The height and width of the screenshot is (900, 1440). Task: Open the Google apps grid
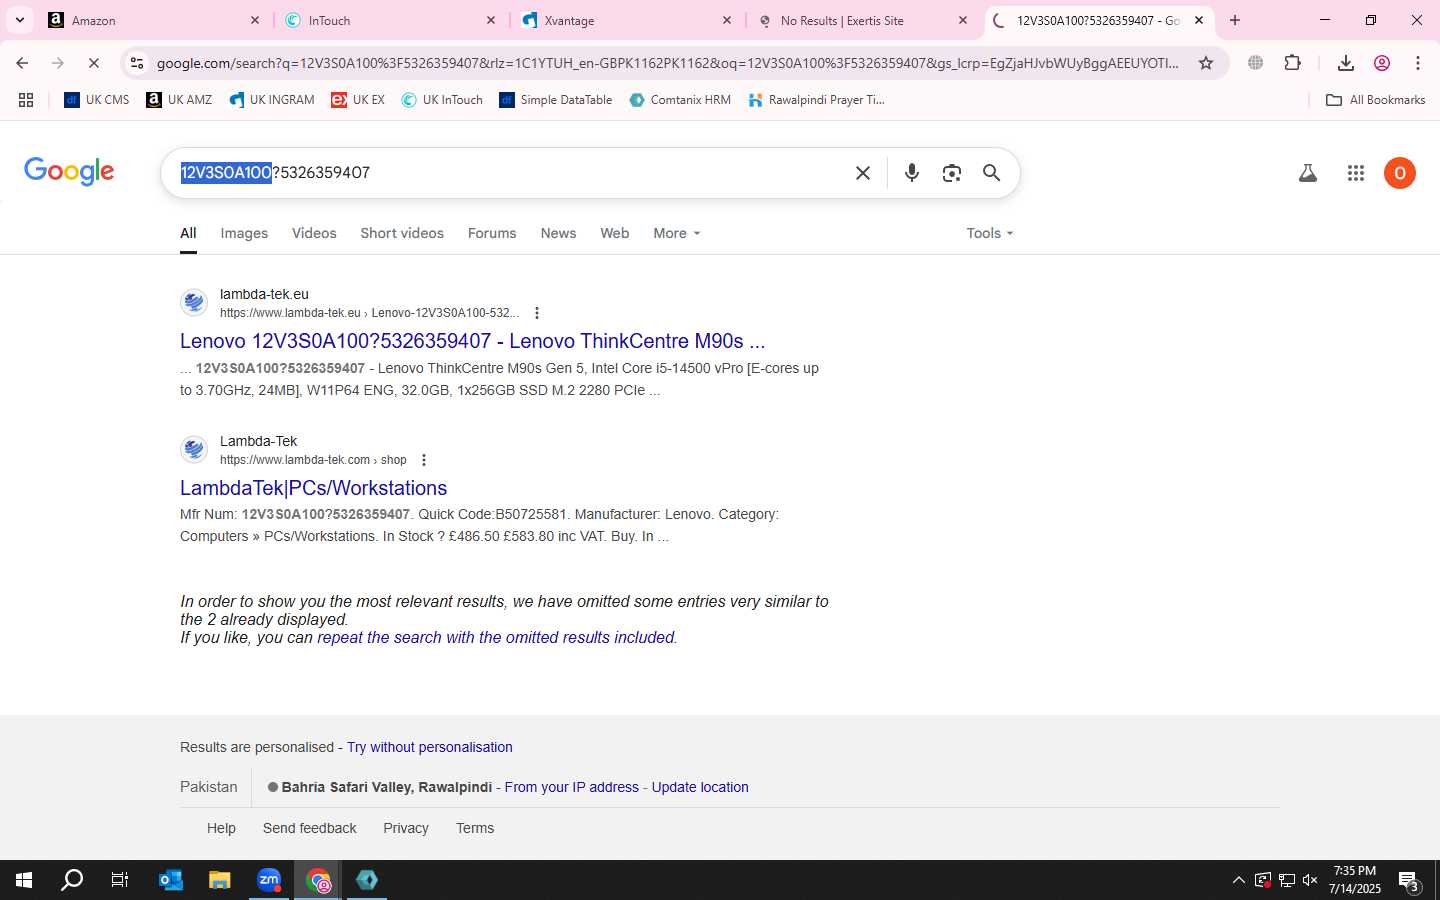1356,173
